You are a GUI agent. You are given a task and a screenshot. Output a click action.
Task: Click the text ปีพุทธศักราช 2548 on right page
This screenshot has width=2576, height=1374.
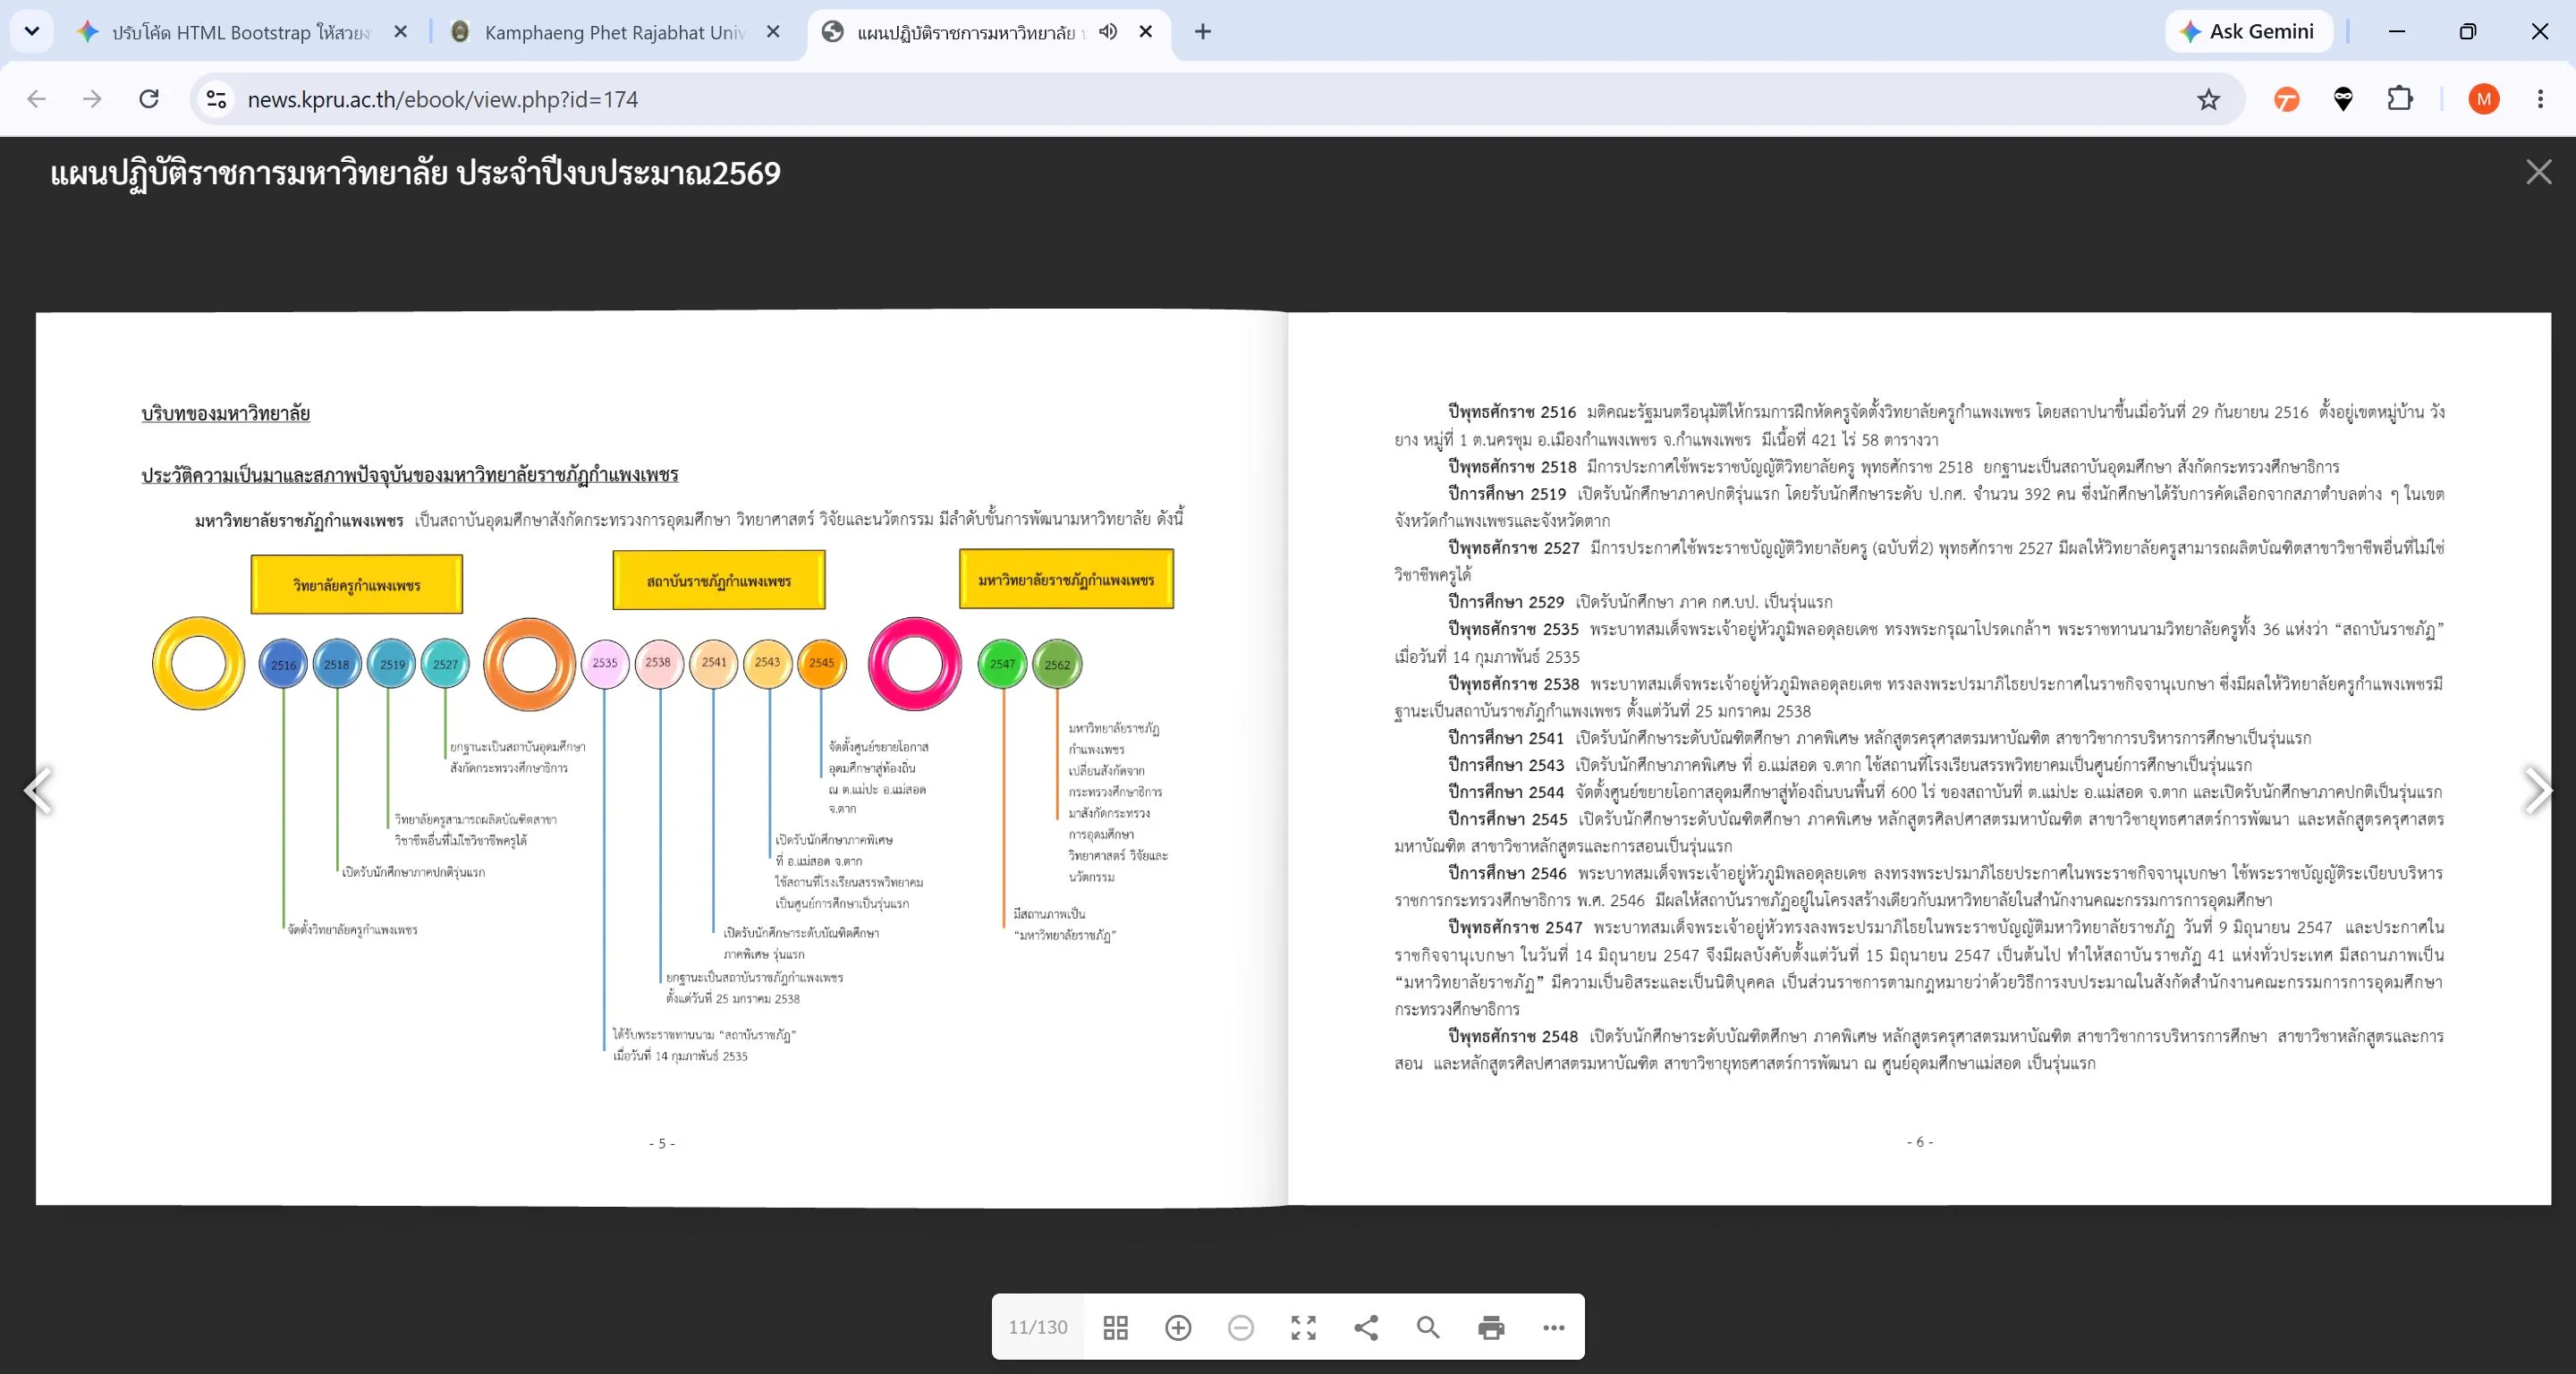[1513, 1036]
